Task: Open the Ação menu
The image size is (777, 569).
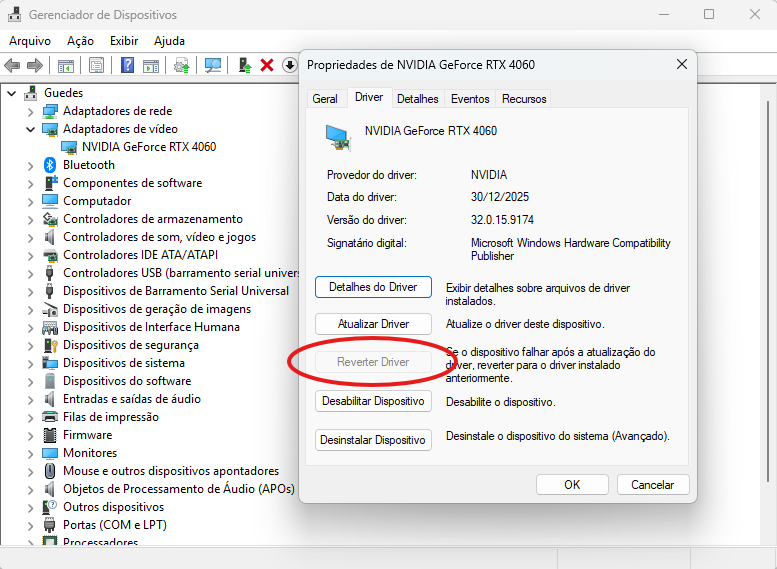Action: tap(80, 41)
